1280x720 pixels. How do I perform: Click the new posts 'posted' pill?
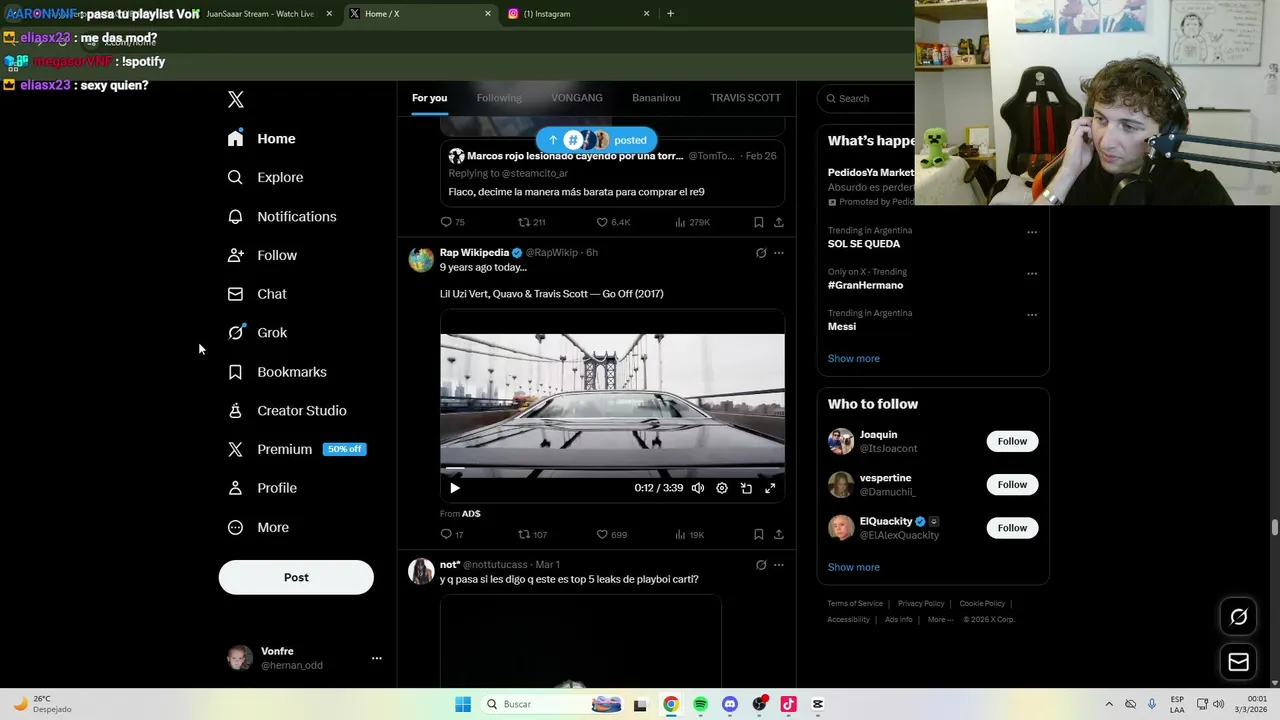[597, 140]
